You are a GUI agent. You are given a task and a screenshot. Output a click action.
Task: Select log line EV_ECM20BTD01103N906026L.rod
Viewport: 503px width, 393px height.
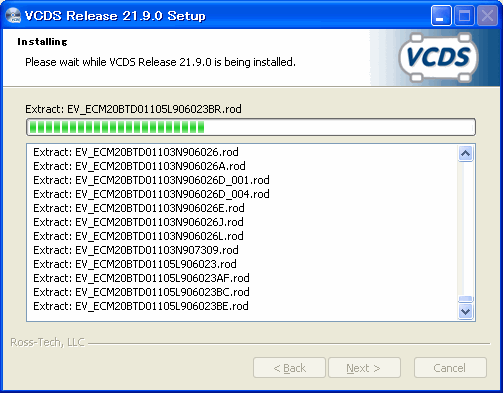tap(138, 236)
